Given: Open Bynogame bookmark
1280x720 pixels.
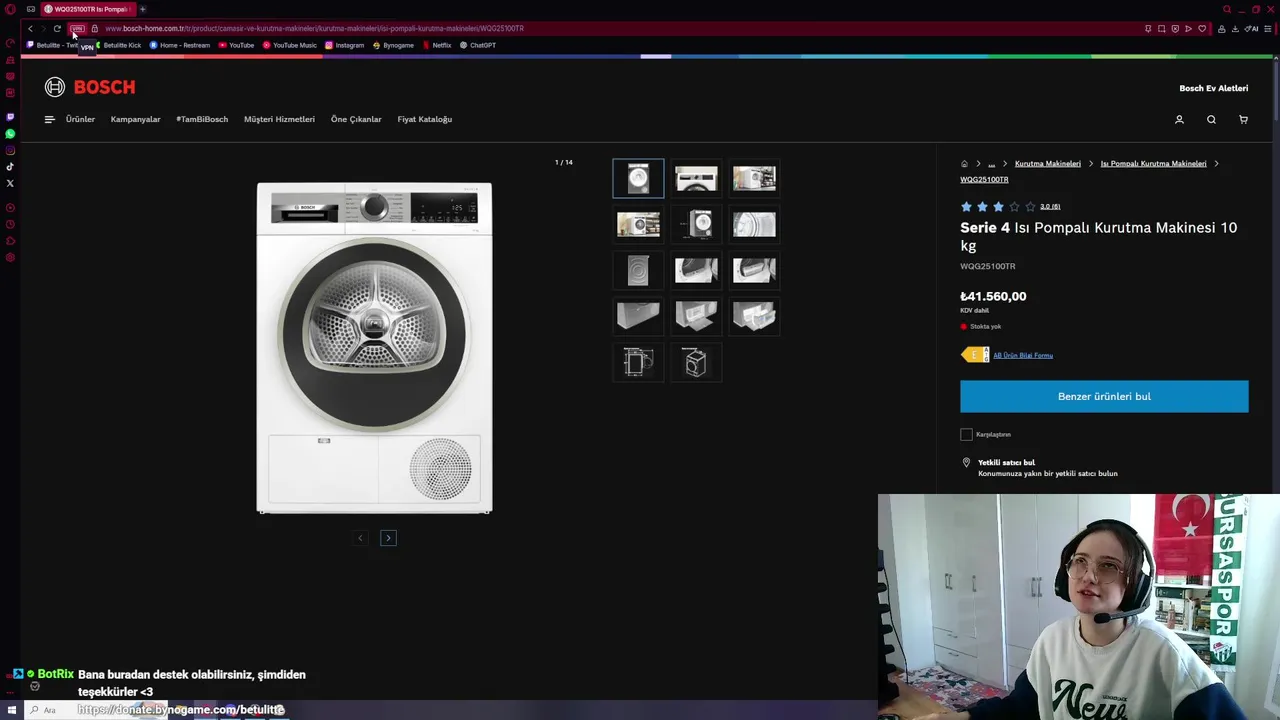Looking at the screenshot, I should [x=393, y=45].
